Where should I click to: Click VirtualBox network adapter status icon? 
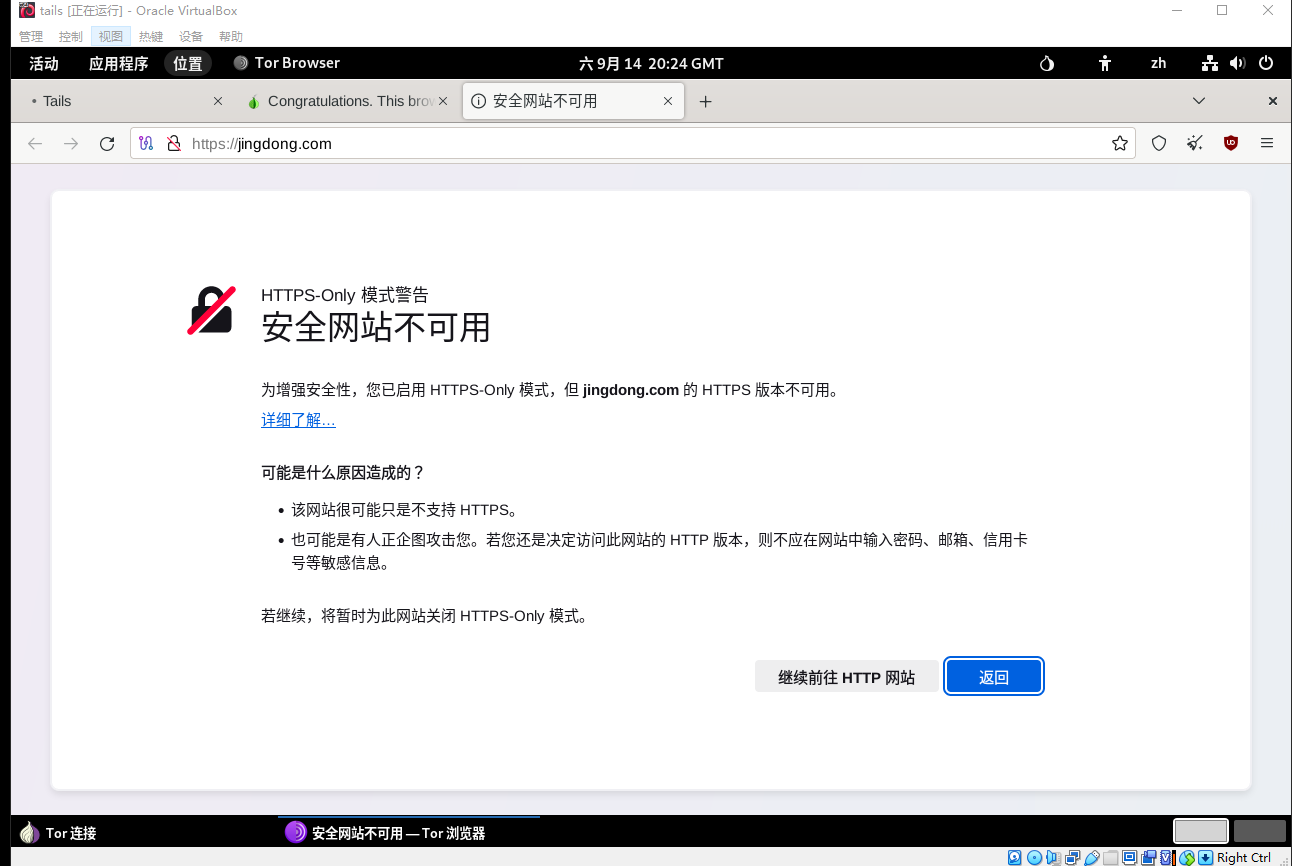pos(1073,857)
